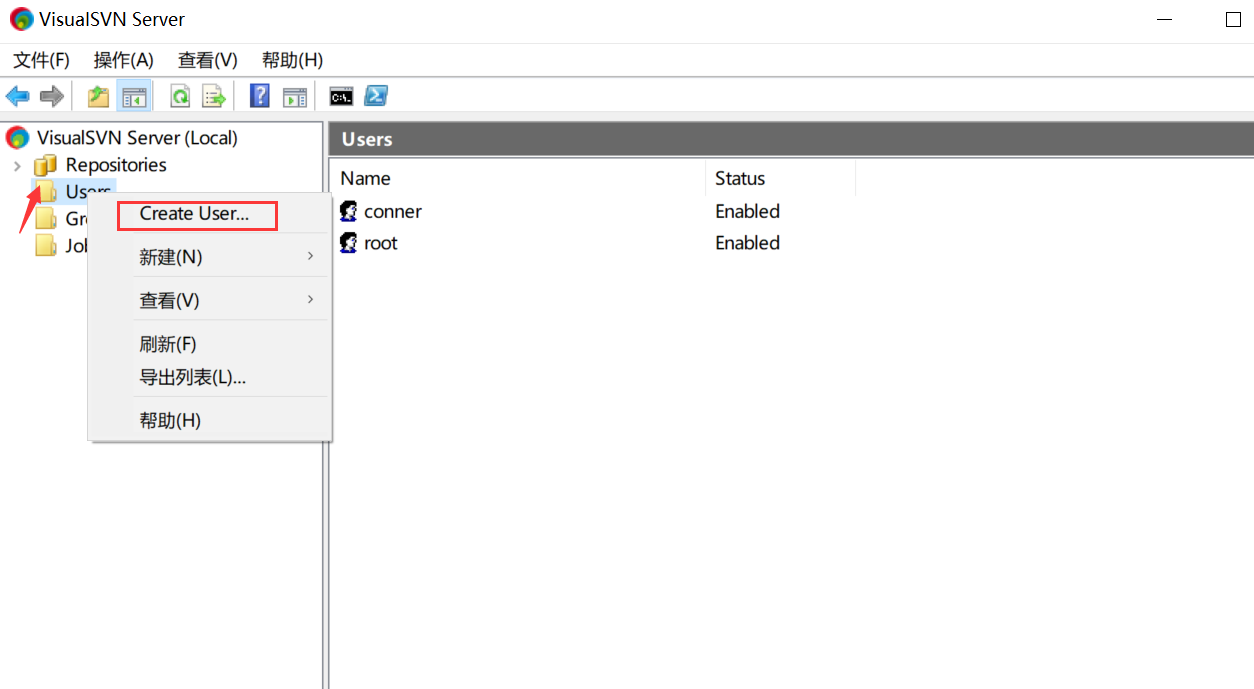
Task: Expand the Repositories tree node
Action: tap(17, 165)
